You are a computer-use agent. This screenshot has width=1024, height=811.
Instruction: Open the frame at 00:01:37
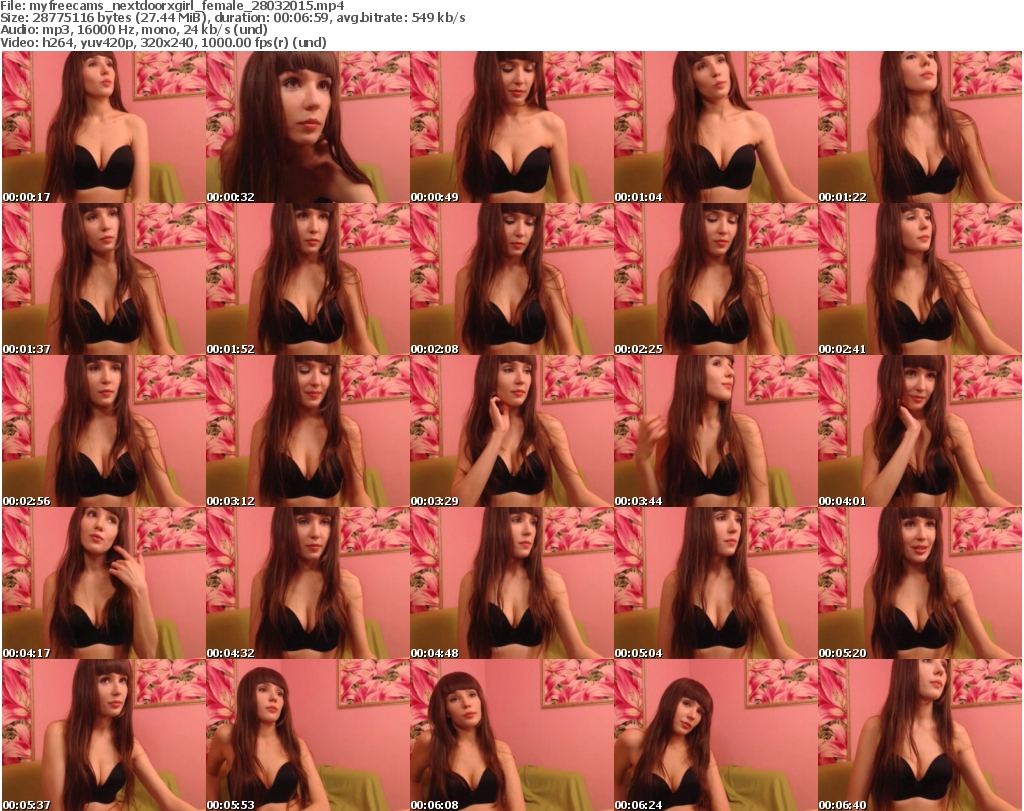104,279
